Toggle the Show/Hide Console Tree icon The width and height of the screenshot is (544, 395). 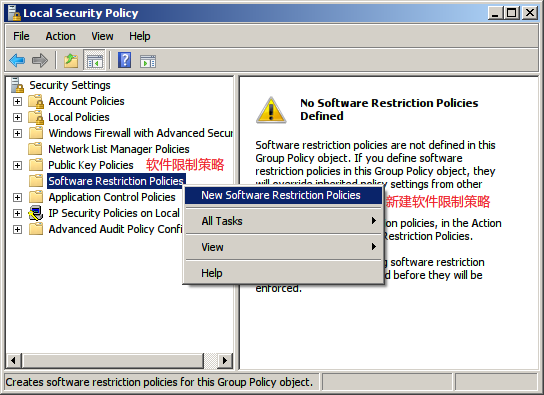coord(94,61)
